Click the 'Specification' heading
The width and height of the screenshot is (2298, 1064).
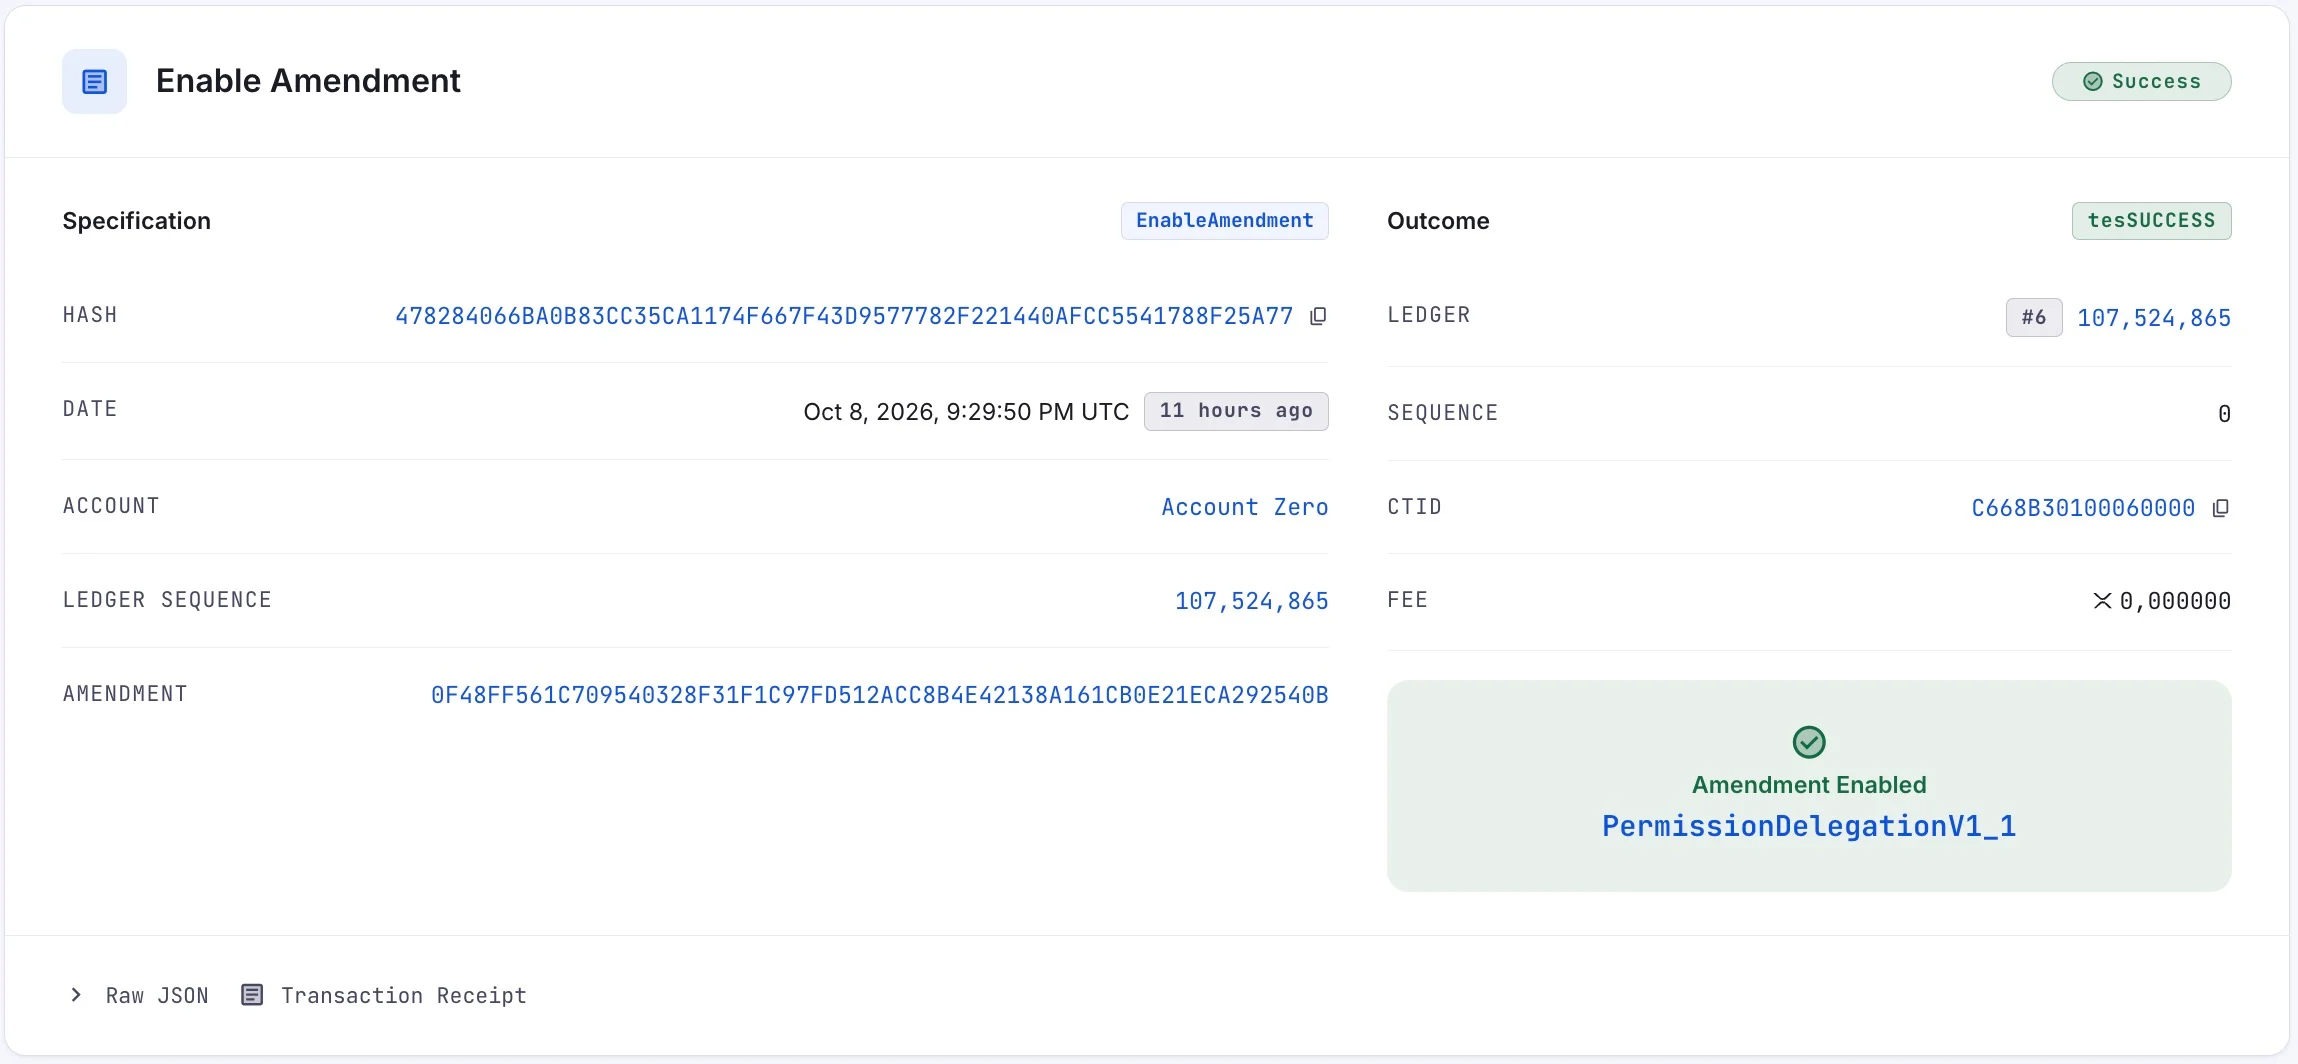(x=137, y=221)
